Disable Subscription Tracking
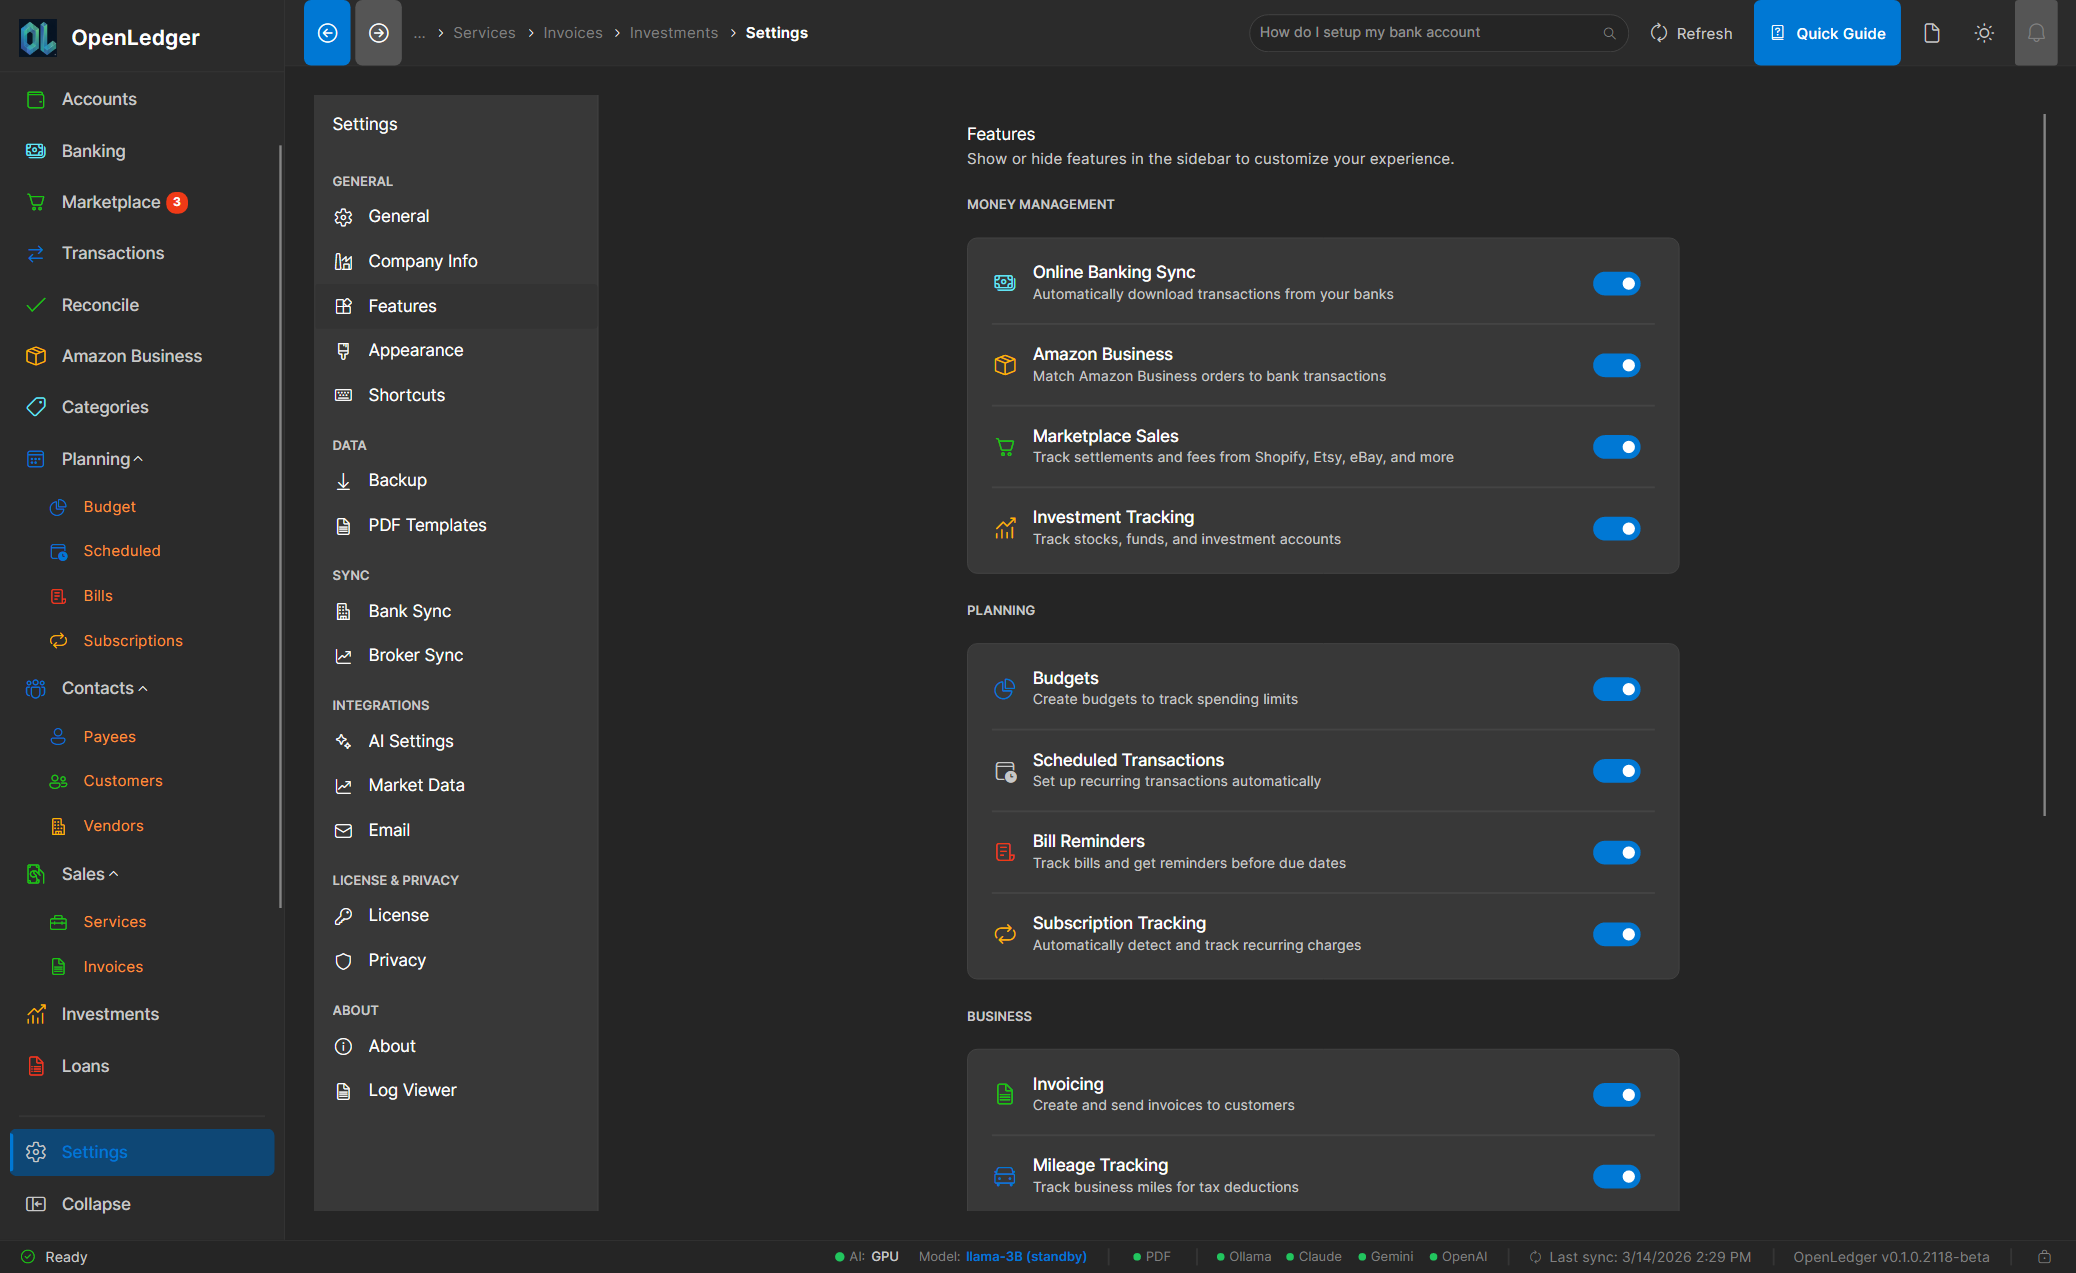 [x=1616, y=933]
